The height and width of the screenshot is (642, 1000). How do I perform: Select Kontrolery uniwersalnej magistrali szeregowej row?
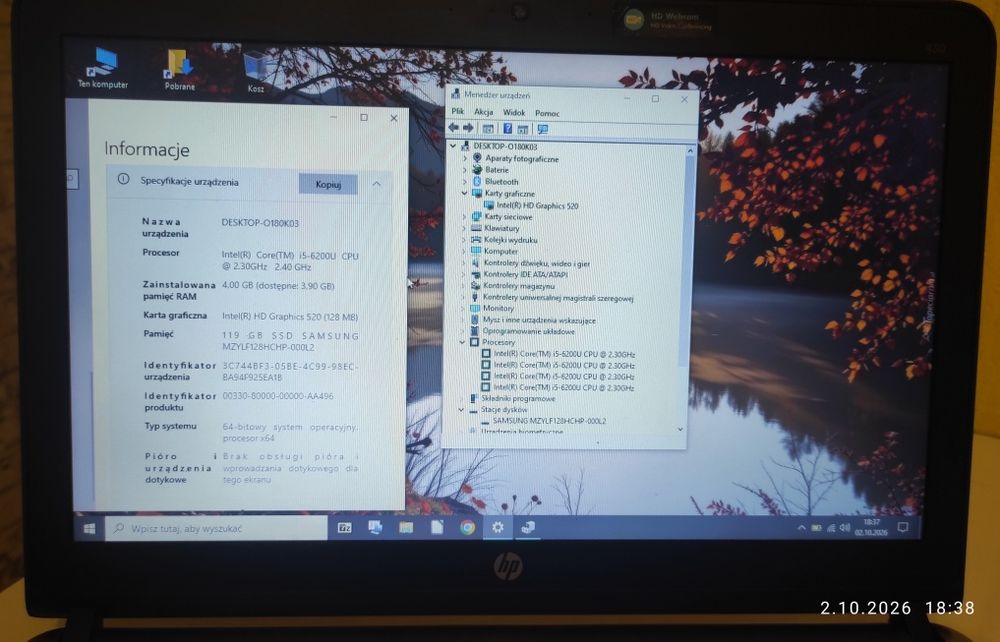tap(552, 297)
